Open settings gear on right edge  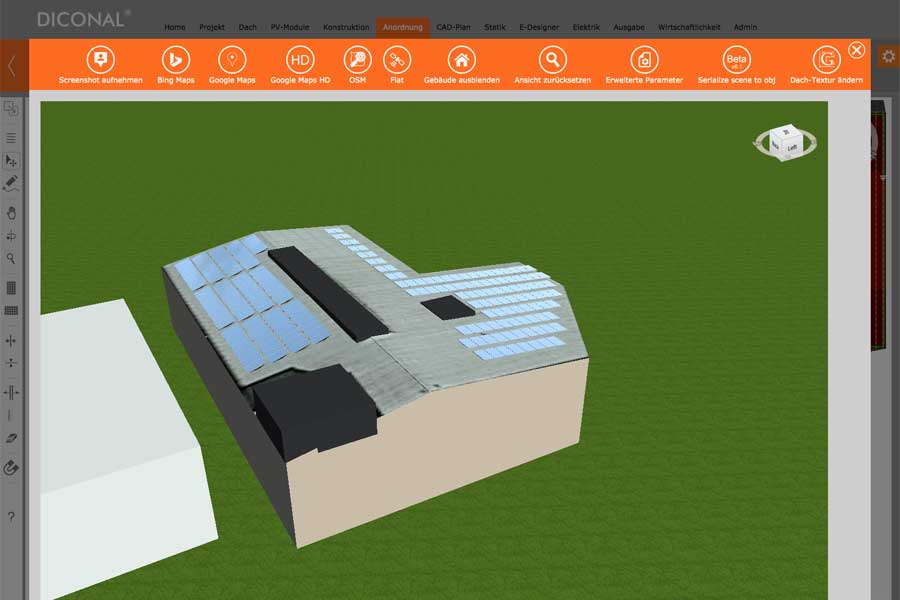[x=887, y=57]
